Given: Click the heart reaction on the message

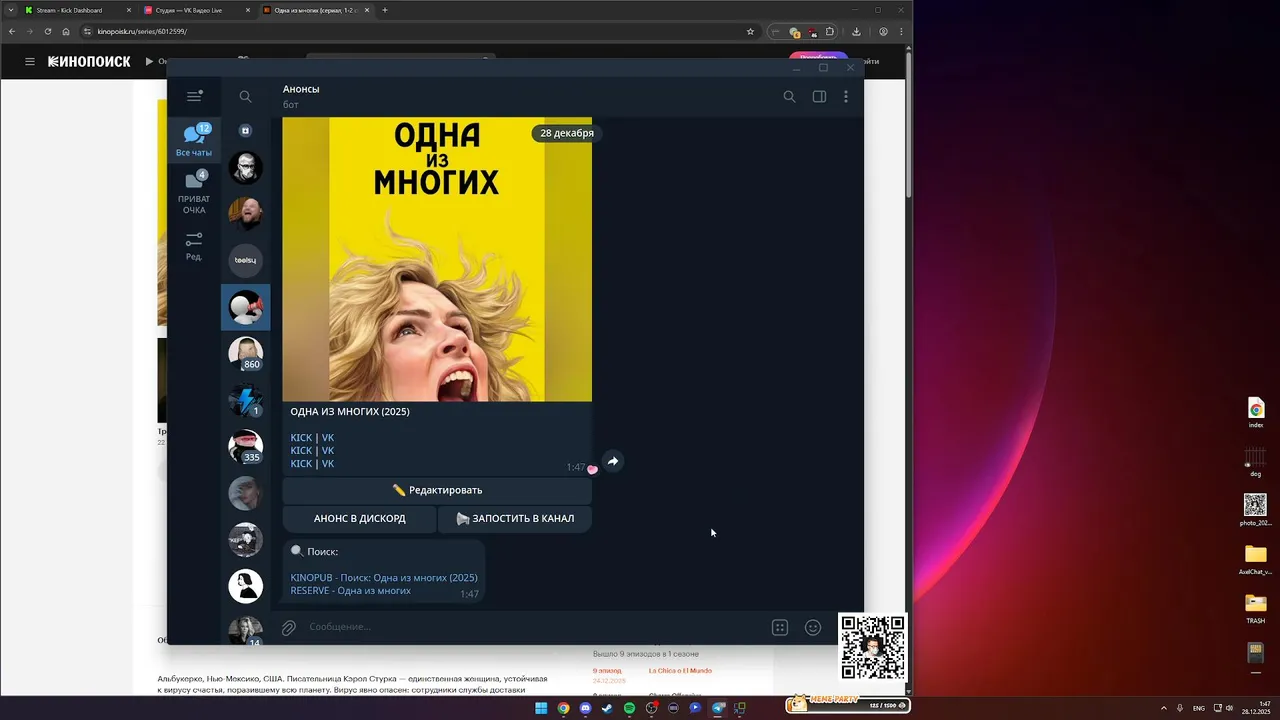Looking at the screenshot, I should [x=592, y=469].
